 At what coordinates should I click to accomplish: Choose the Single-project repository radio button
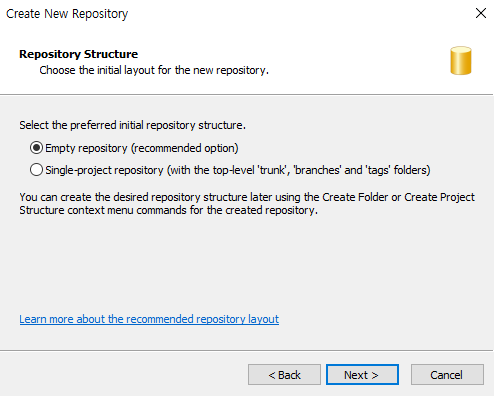coord(36,170)
